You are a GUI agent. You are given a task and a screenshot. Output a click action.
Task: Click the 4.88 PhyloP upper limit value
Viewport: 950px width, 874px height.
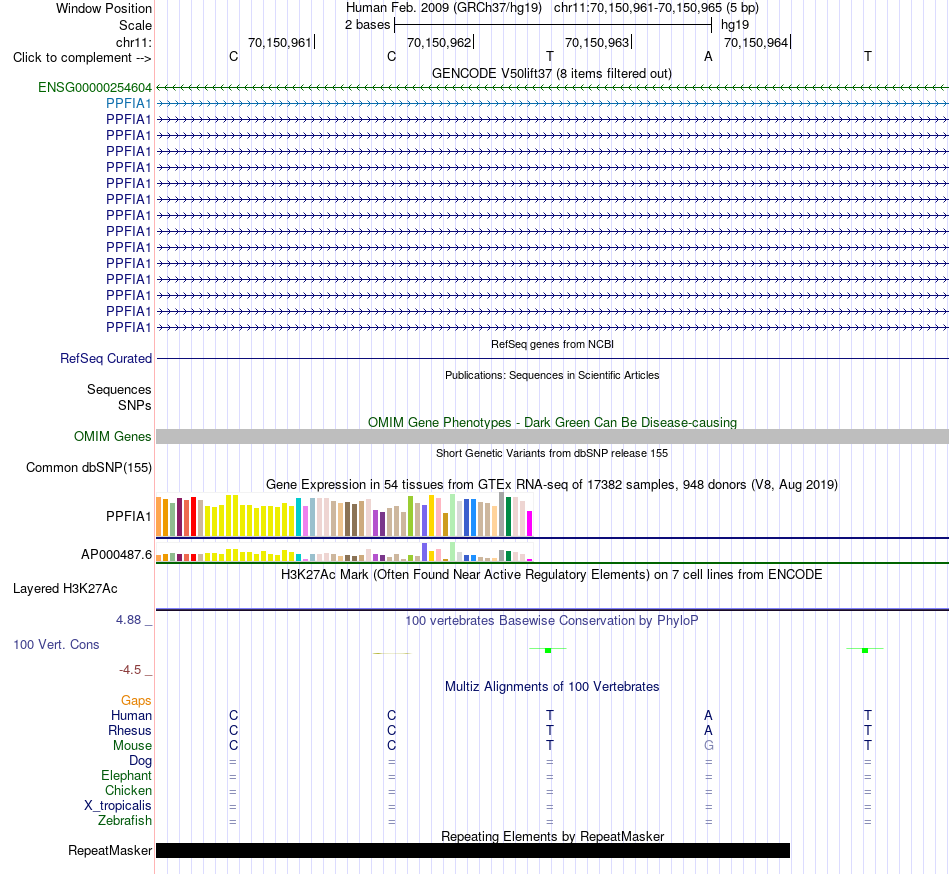(x=128, y=620)
